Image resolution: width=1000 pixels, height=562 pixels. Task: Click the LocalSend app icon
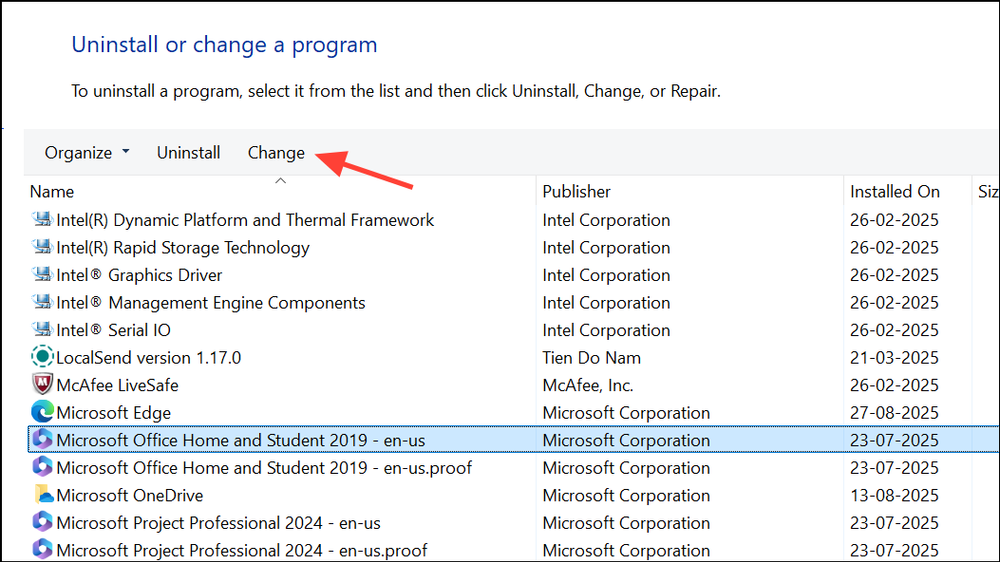point(42,357)
